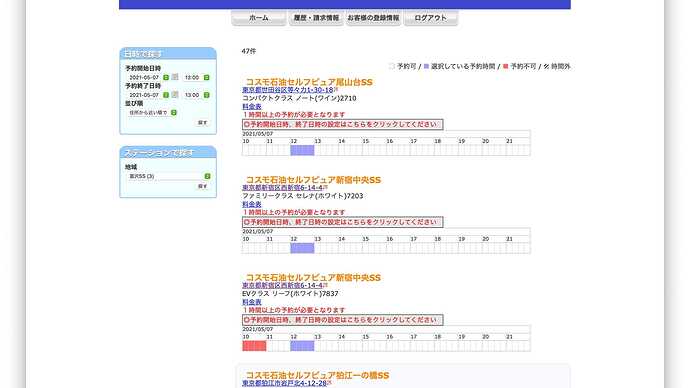Viewport: 690px width, 388px height.
Task: Select blue 12-13 slot in 尾山台SS timeline
Action: click(302, 150)
